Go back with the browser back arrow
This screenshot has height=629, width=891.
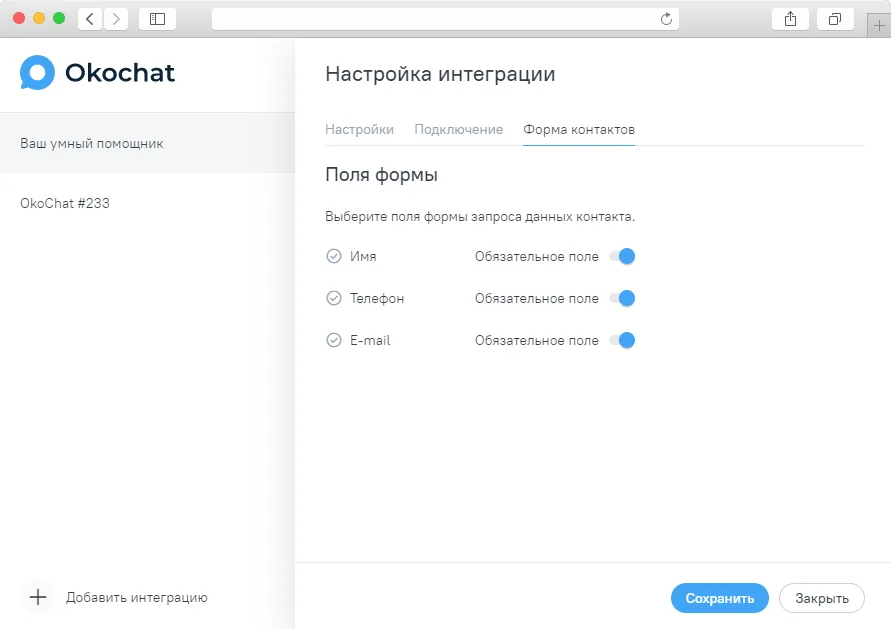pyautogui.click(x=90, y=19)
